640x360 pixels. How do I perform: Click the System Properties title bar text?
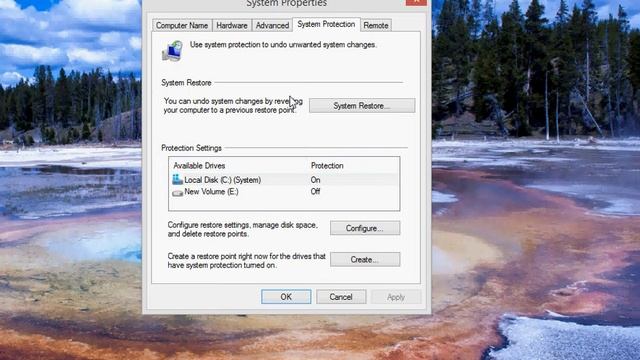[286, 3]
